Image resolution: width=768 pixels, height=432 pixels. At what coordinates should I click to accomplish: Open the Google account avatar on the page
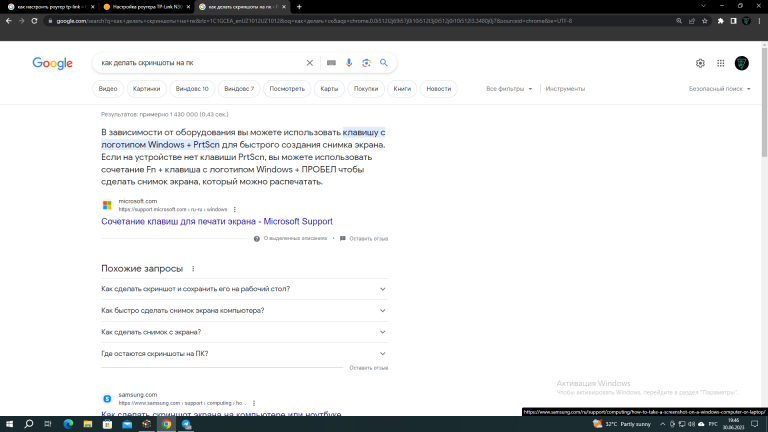pyautogui.click(x=742, y=63)
